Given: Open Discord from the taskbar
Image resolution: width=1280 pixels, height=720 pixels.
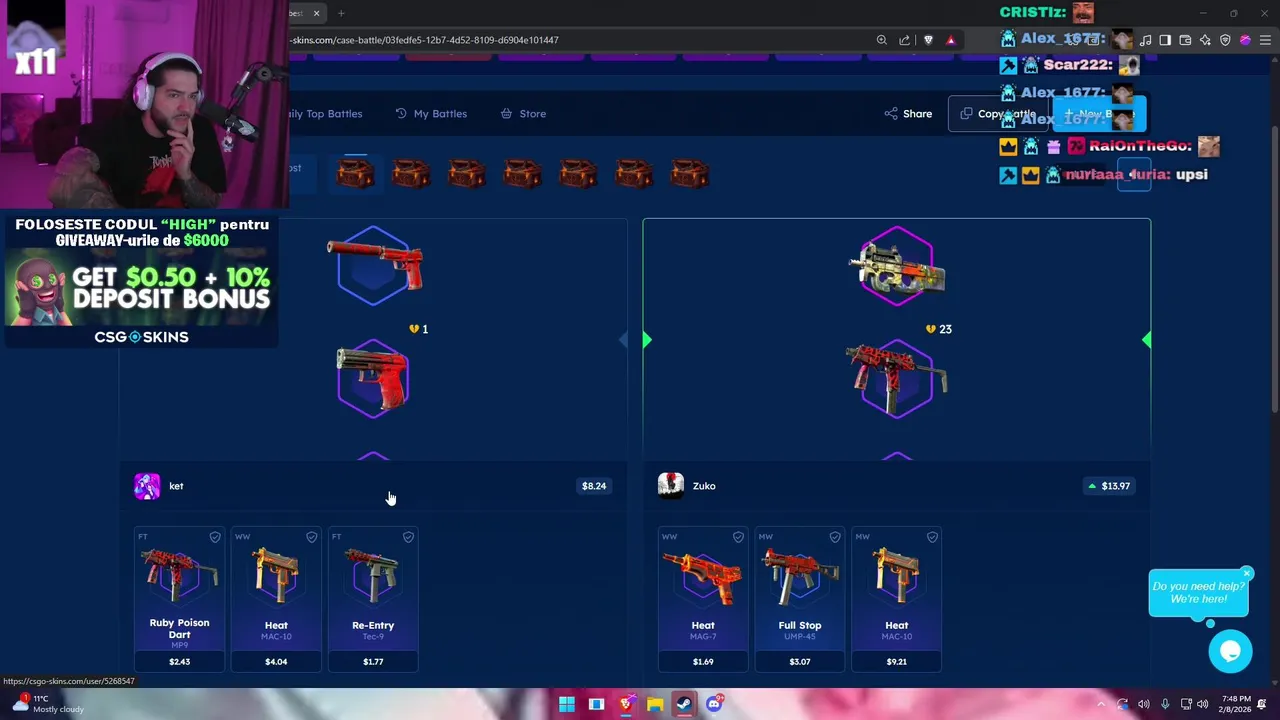Looking at the screenshot, I should coord(714,704).
